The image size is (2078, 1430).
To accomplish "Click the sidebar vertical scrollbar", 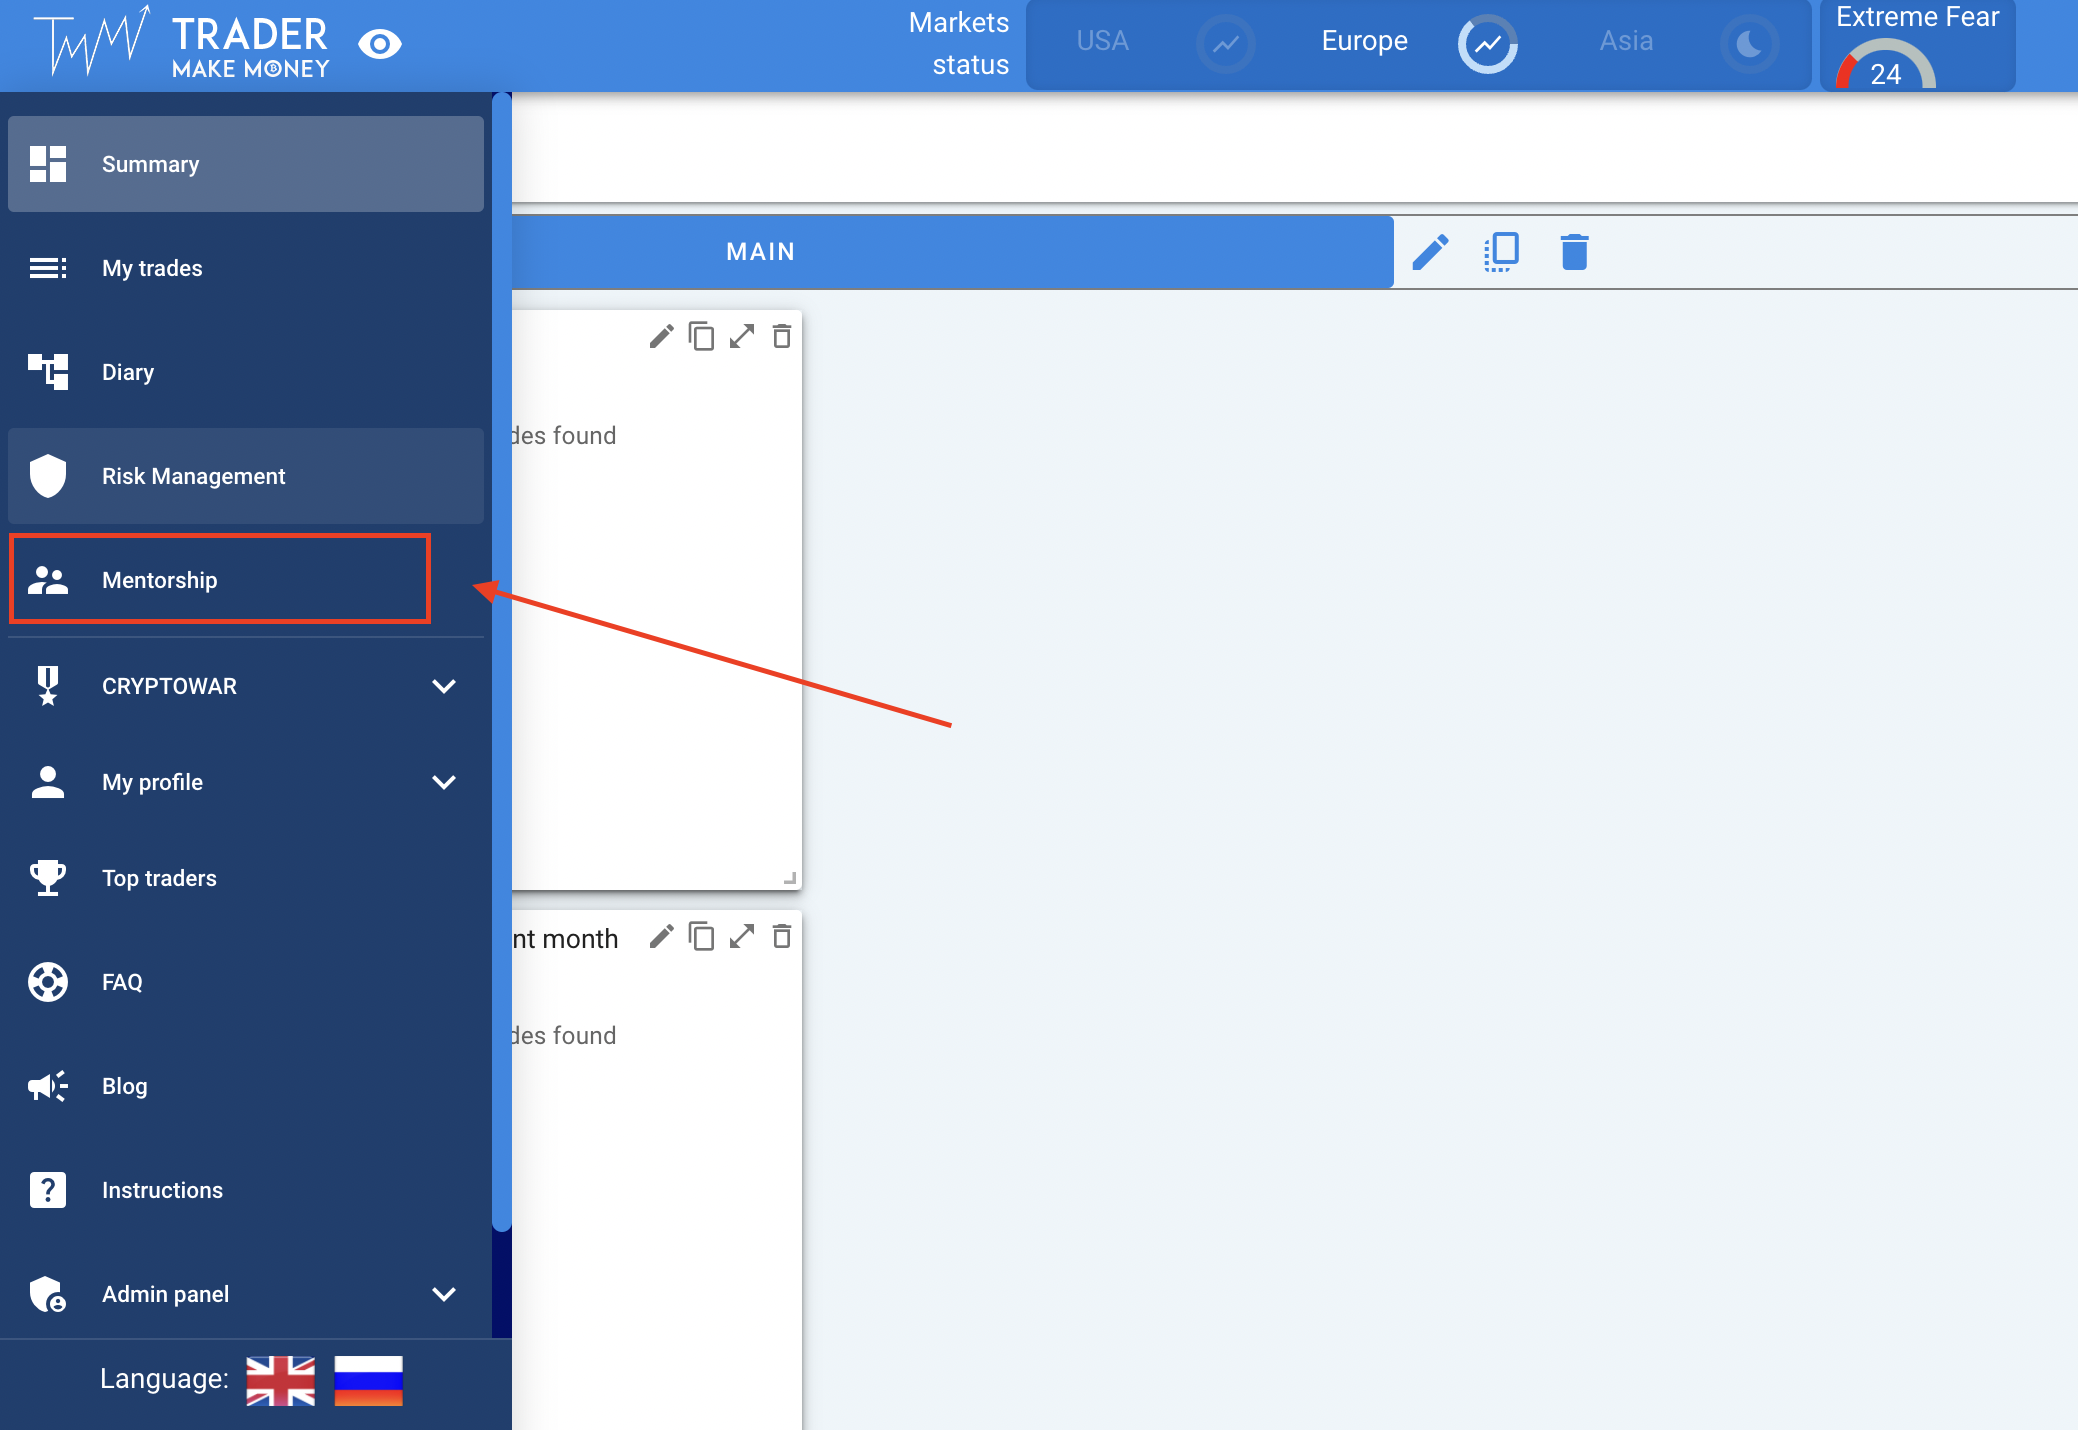I will click(502, 662).
